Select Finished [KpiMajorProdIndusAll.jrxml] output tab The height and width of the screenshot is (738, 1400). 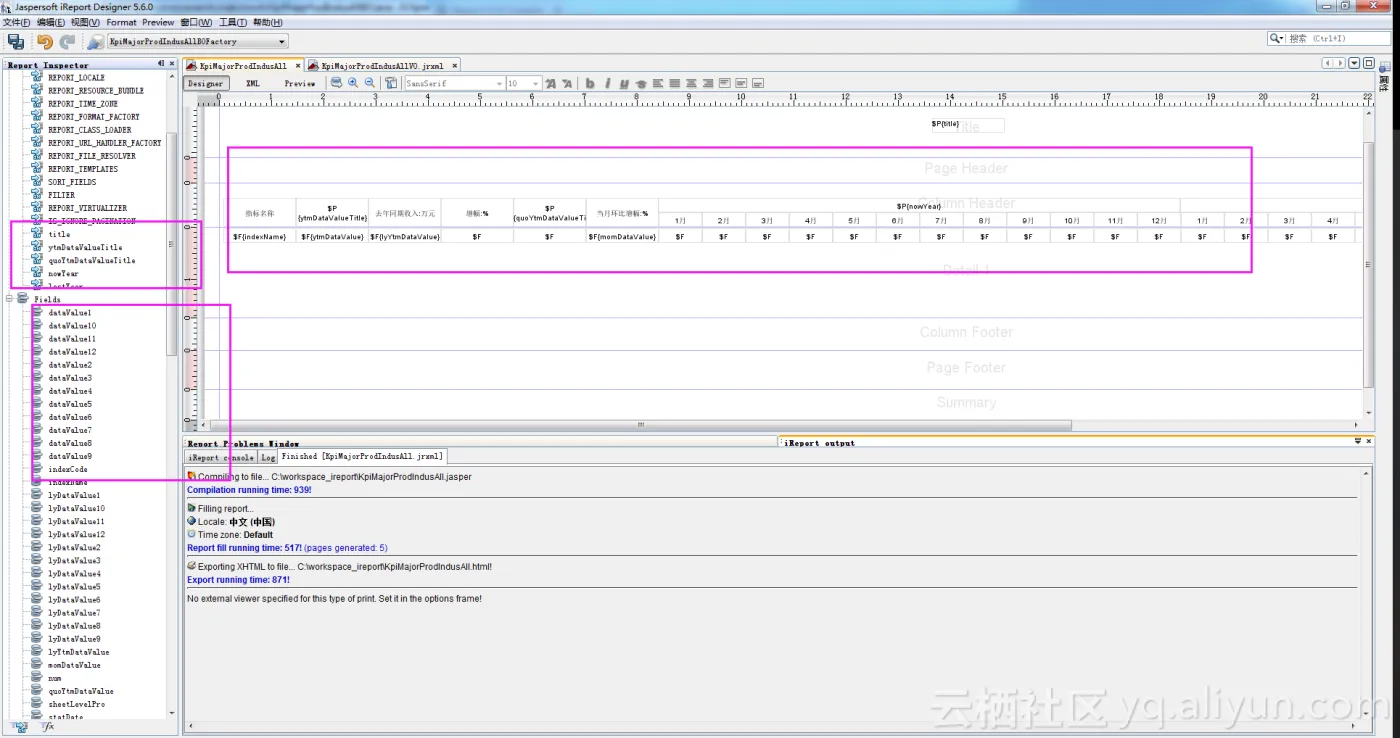tap(362, 456)
